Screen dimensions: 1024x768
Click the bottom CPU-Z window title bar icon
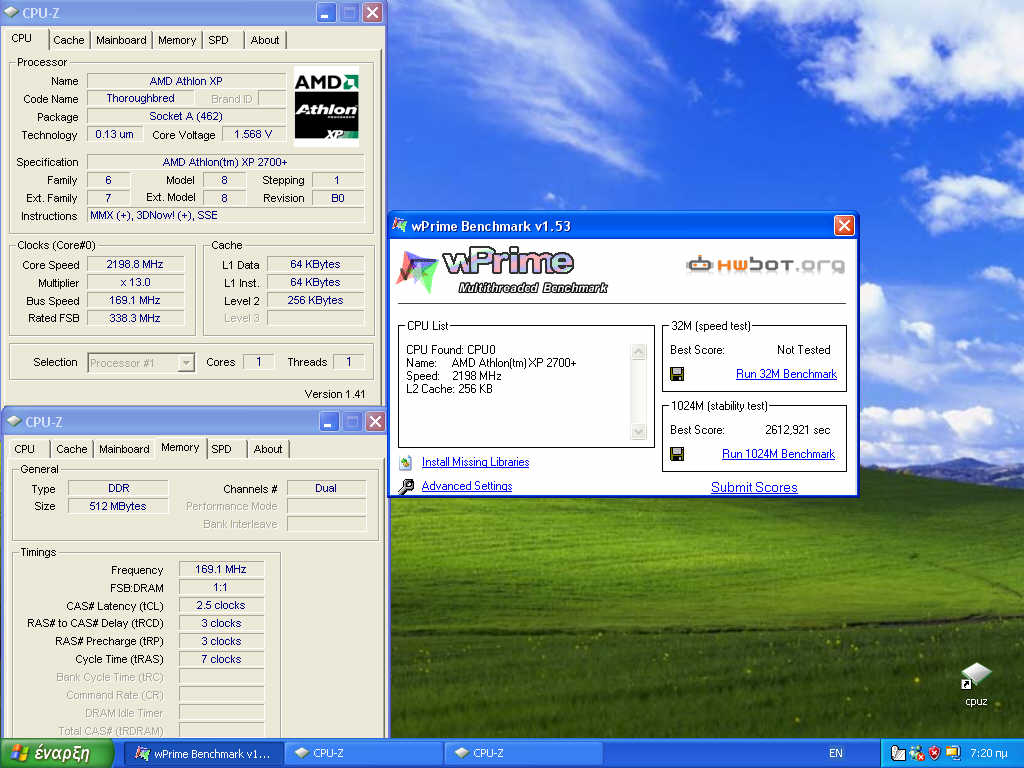coord(14,422)
